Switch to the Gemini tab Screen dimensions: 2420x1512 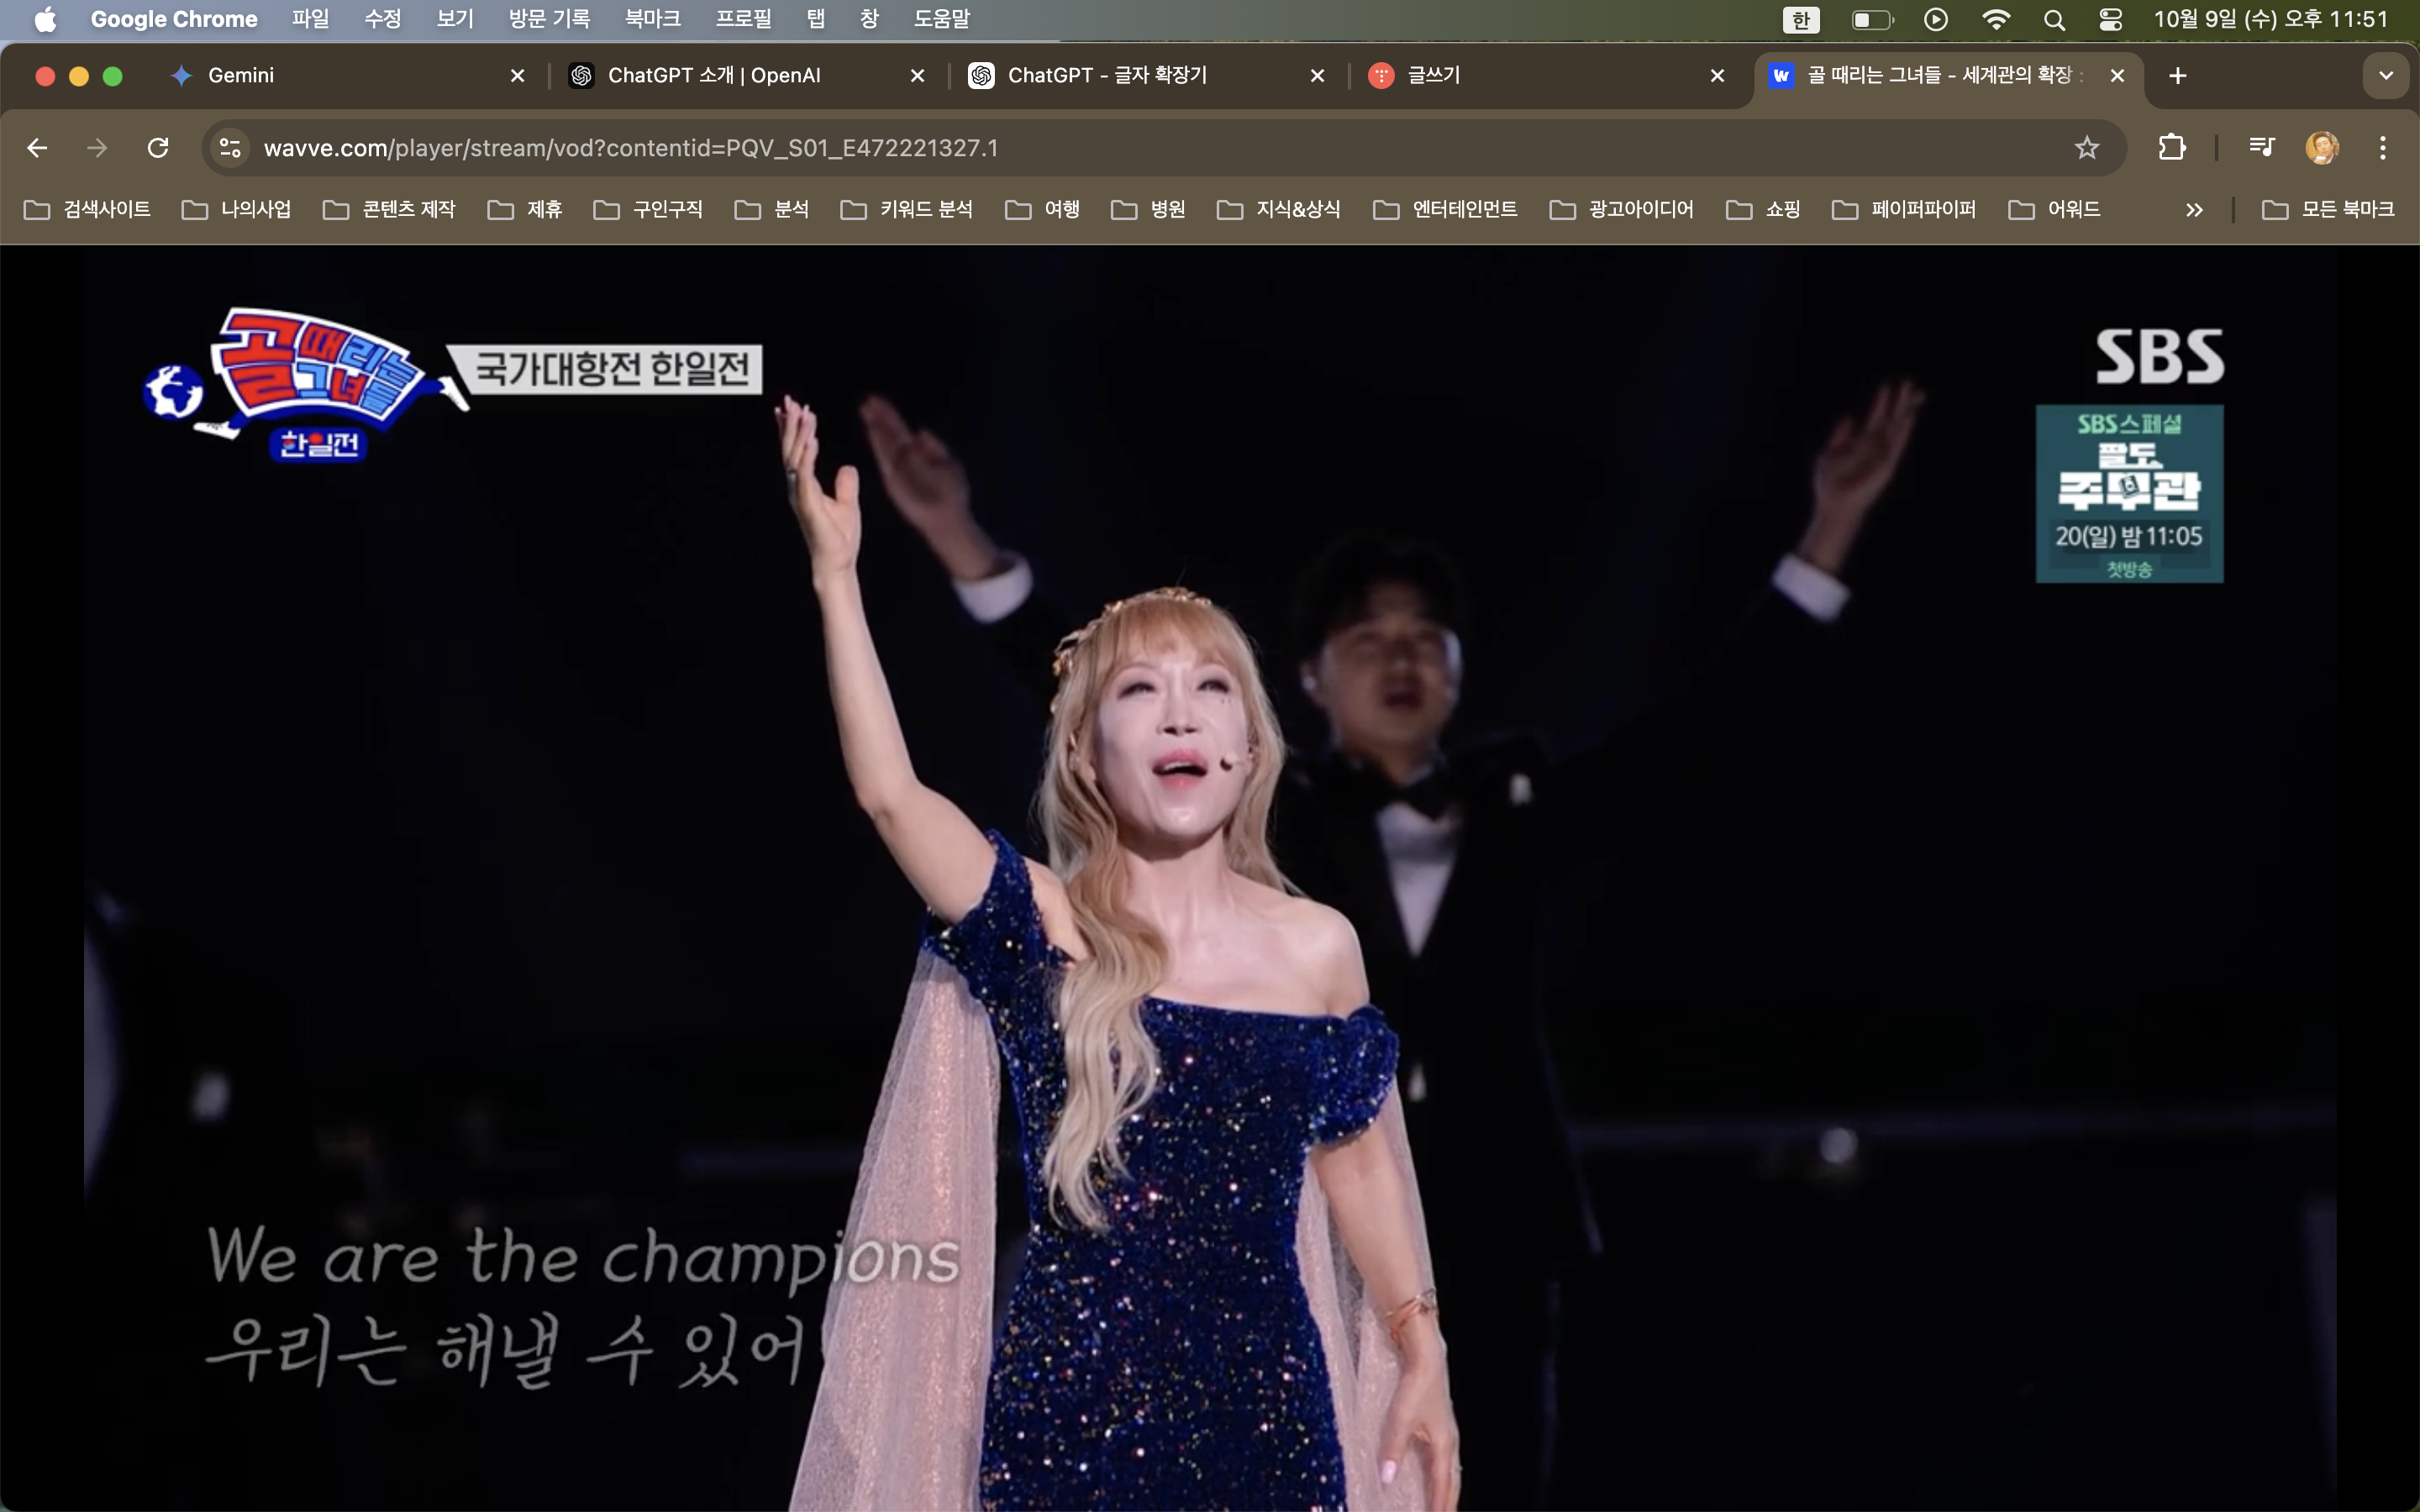[x=240, y=76]
